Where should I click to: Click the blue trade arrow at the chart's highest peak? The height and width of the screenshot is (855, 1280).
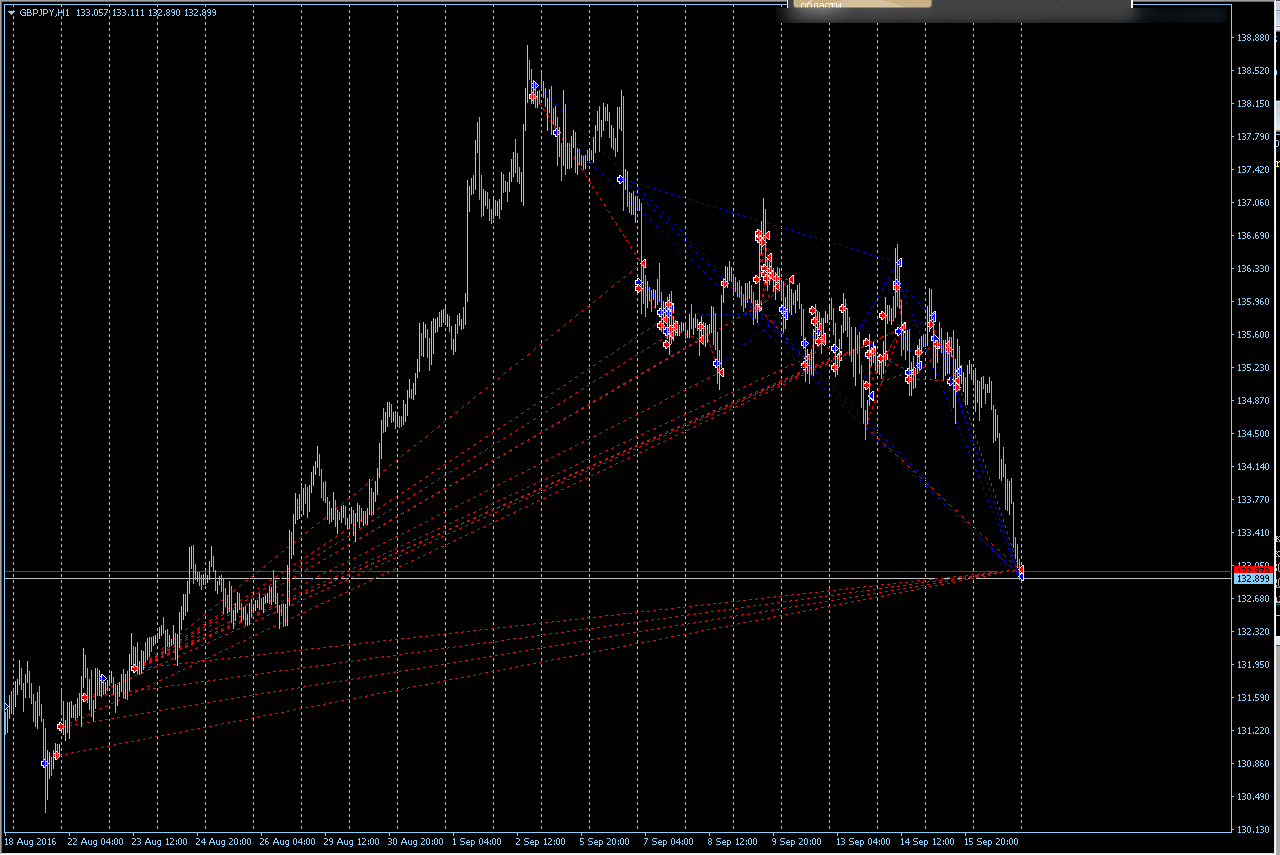pos(535,86)
